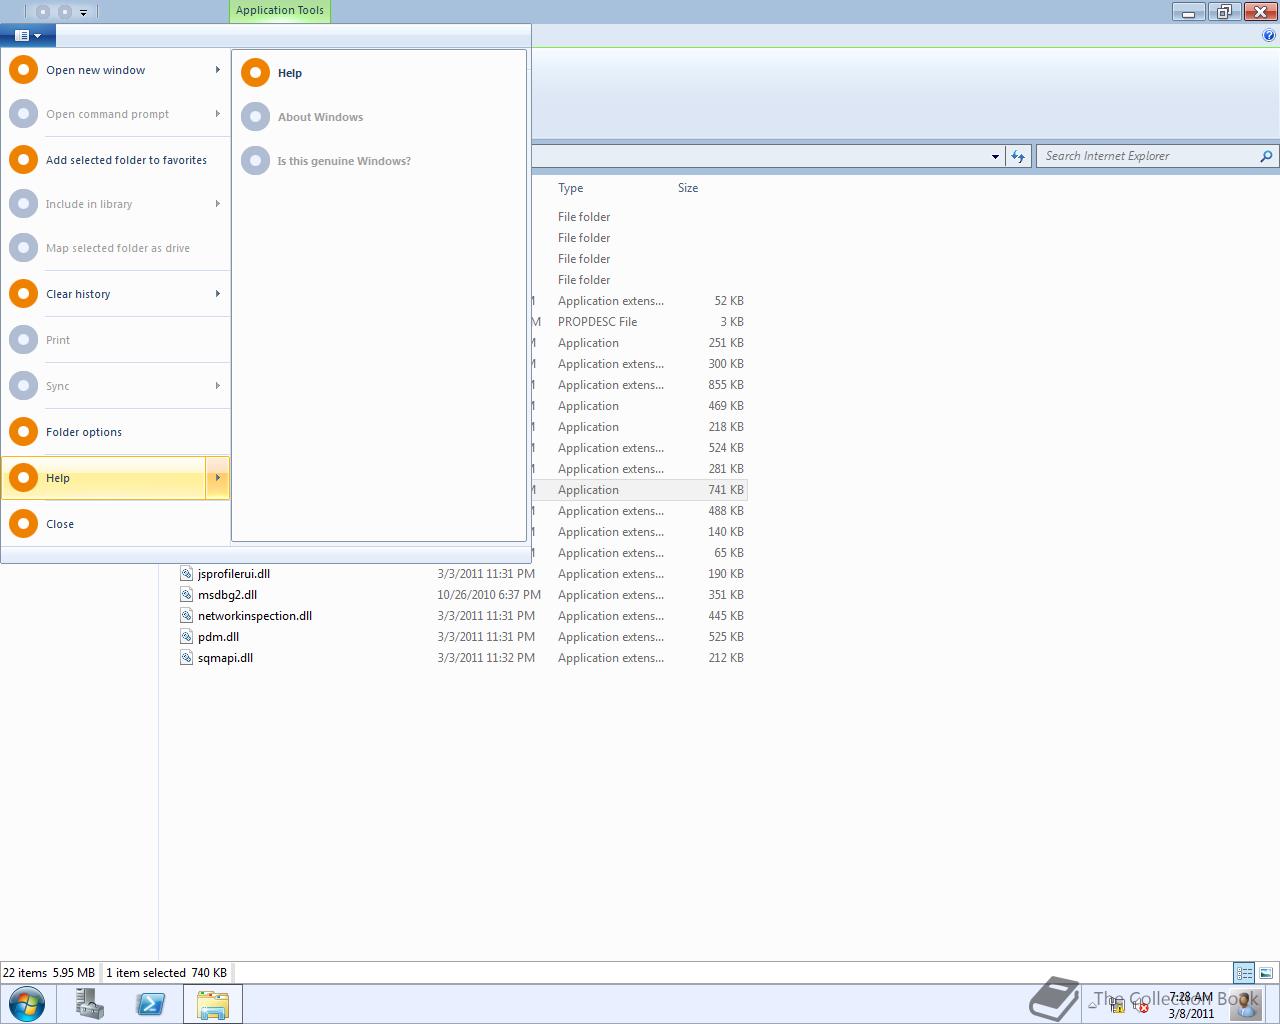This screenshot has height=1024, width=1280.
Task: Select the pdm.dll file icon
Action: [x=186, y=637]
